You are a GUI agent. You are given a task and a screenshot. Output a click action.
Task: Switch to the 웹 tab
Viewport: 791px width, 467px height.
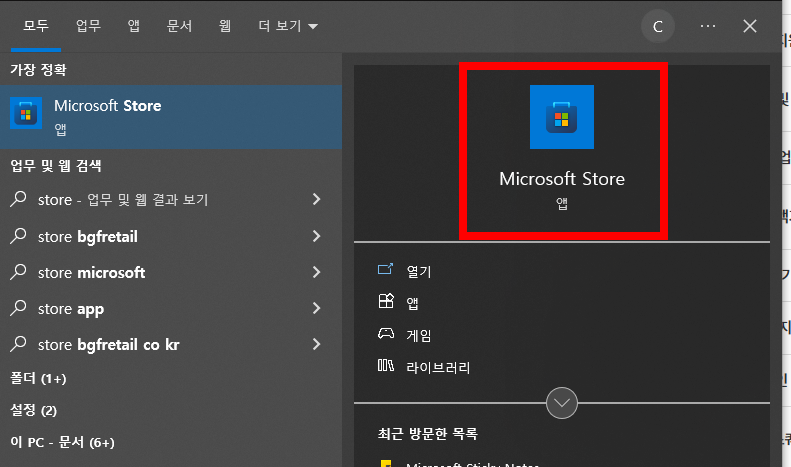coord(225,26)
